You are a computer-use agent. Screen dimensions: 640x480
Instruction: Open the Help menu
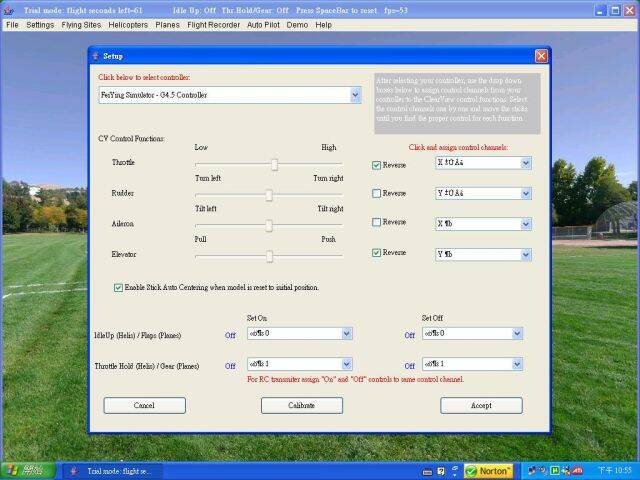(323, 25)
